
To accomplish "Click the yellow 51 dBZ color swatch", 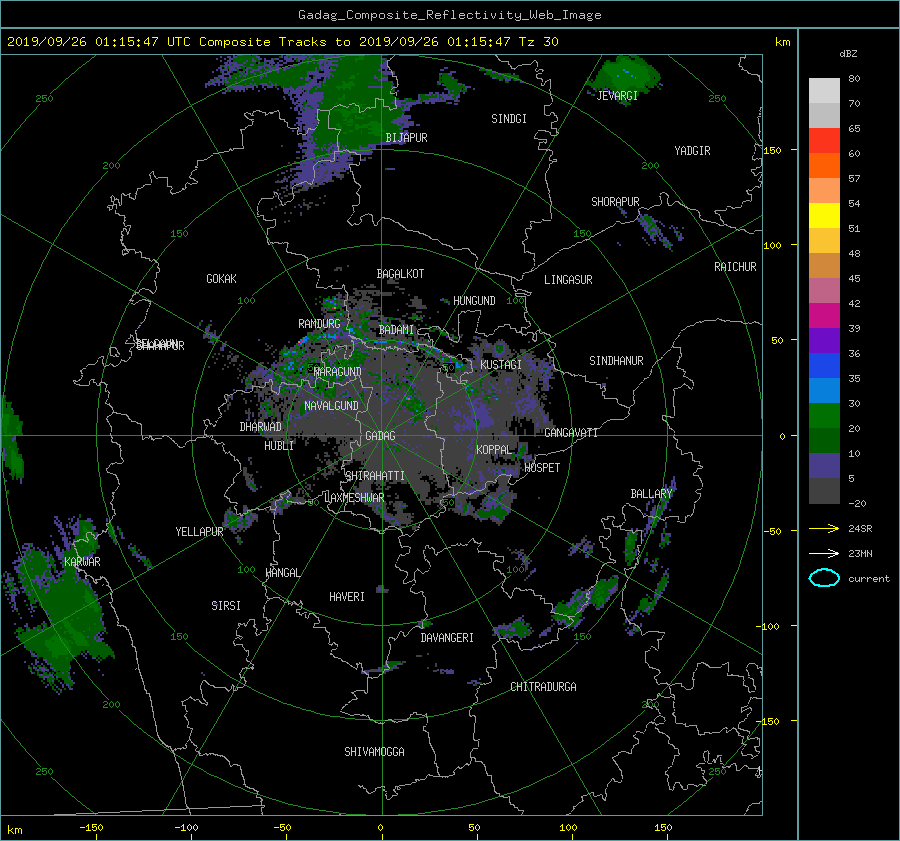I will tap(824, 215).
